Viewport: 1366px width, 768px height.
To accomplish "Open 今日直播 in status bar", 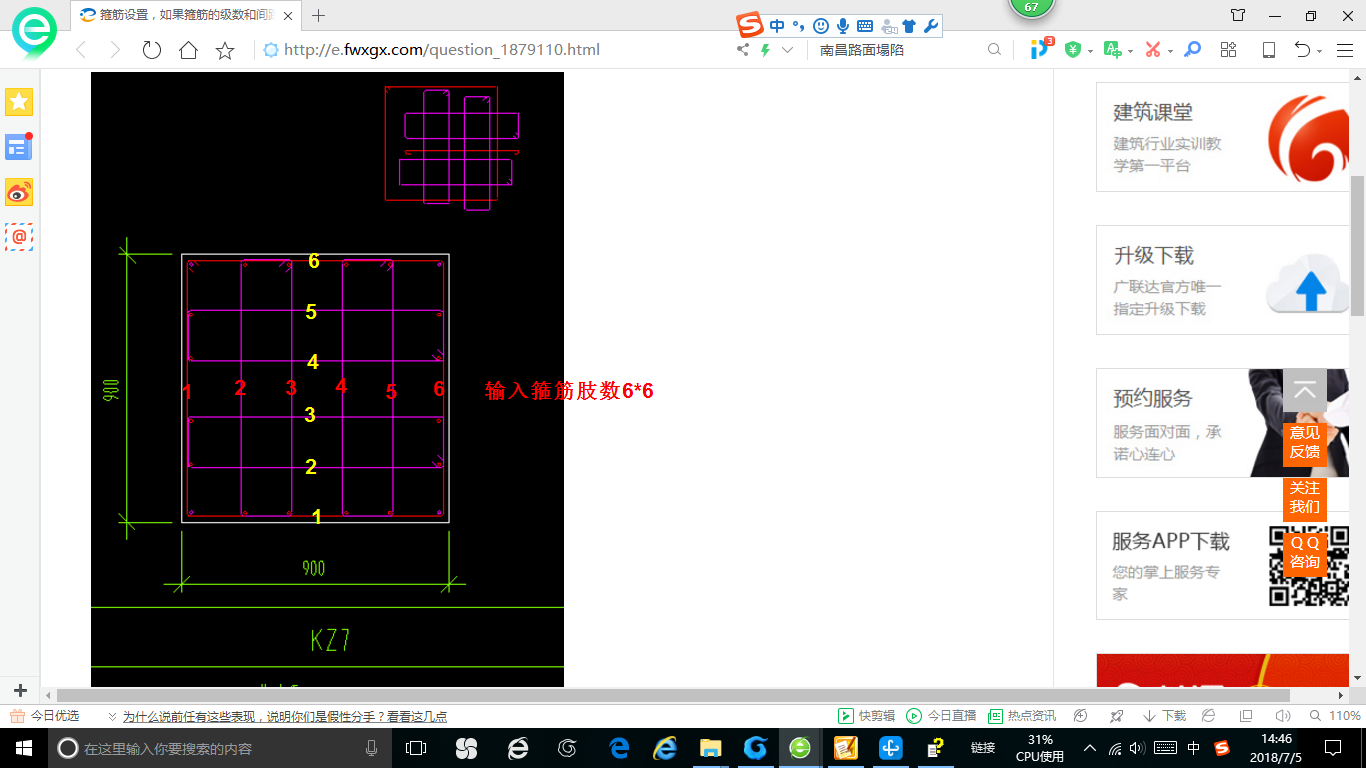I will coord(941,716).
